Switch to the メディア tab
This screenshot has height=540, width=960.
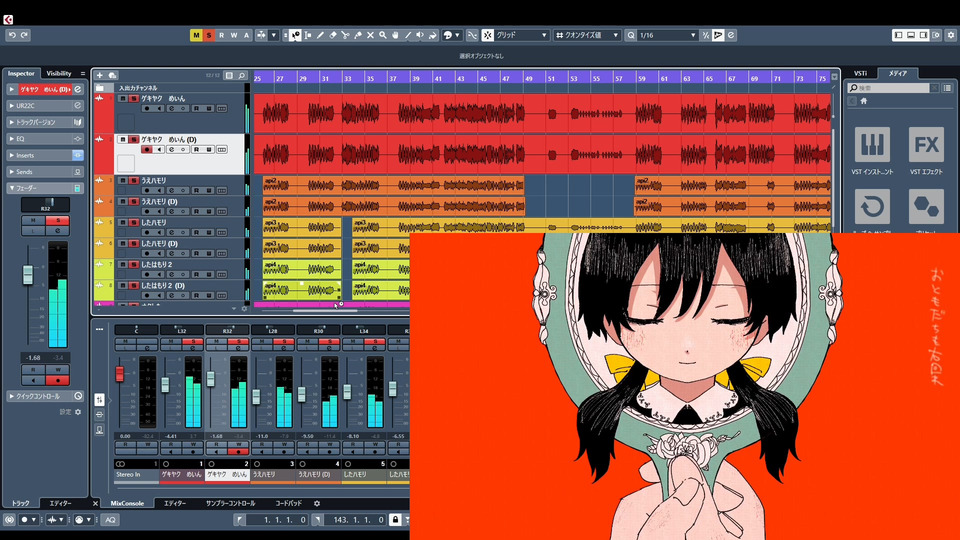click(x=898, y=73)
